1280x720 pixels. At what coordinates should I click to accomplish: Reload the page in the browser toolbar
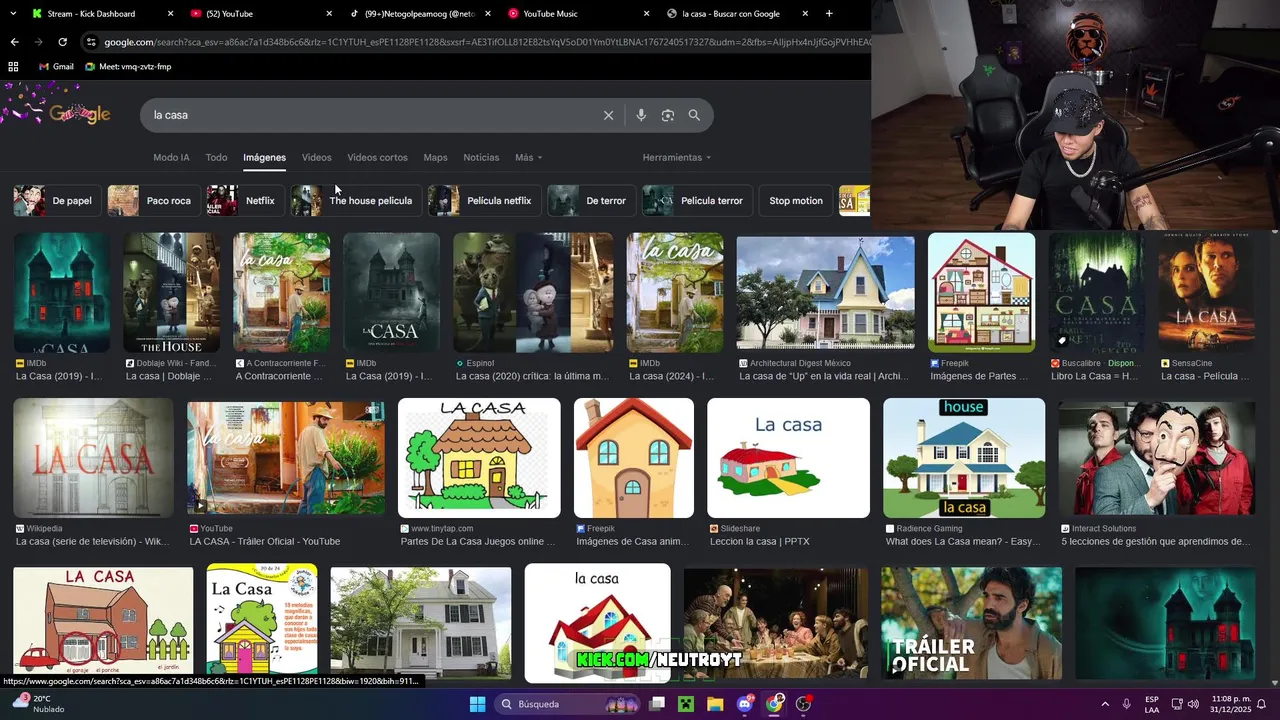click(x=62, y=42)
